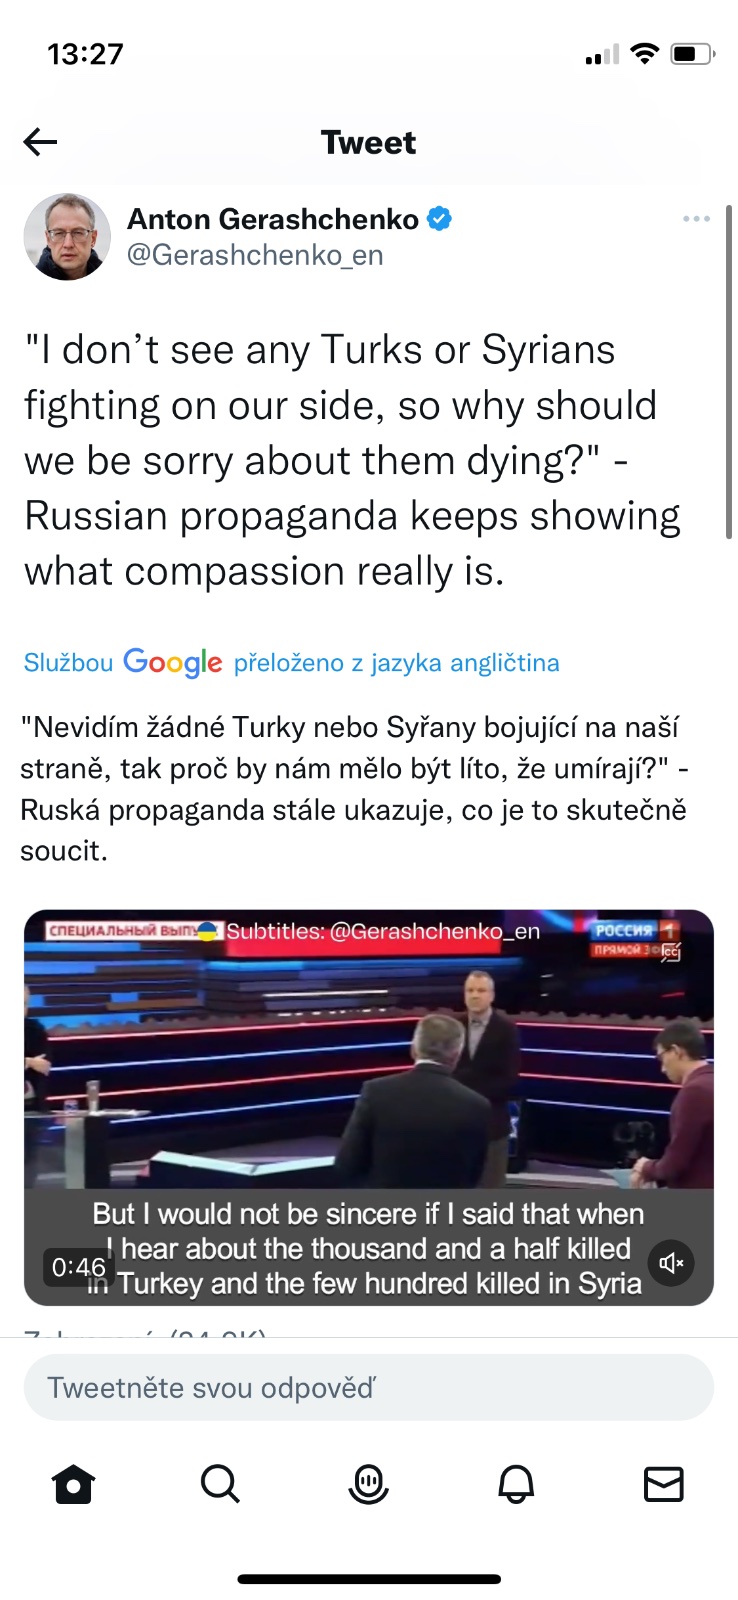
Task: Tap the blue verified badge
Action: (439, 218)
